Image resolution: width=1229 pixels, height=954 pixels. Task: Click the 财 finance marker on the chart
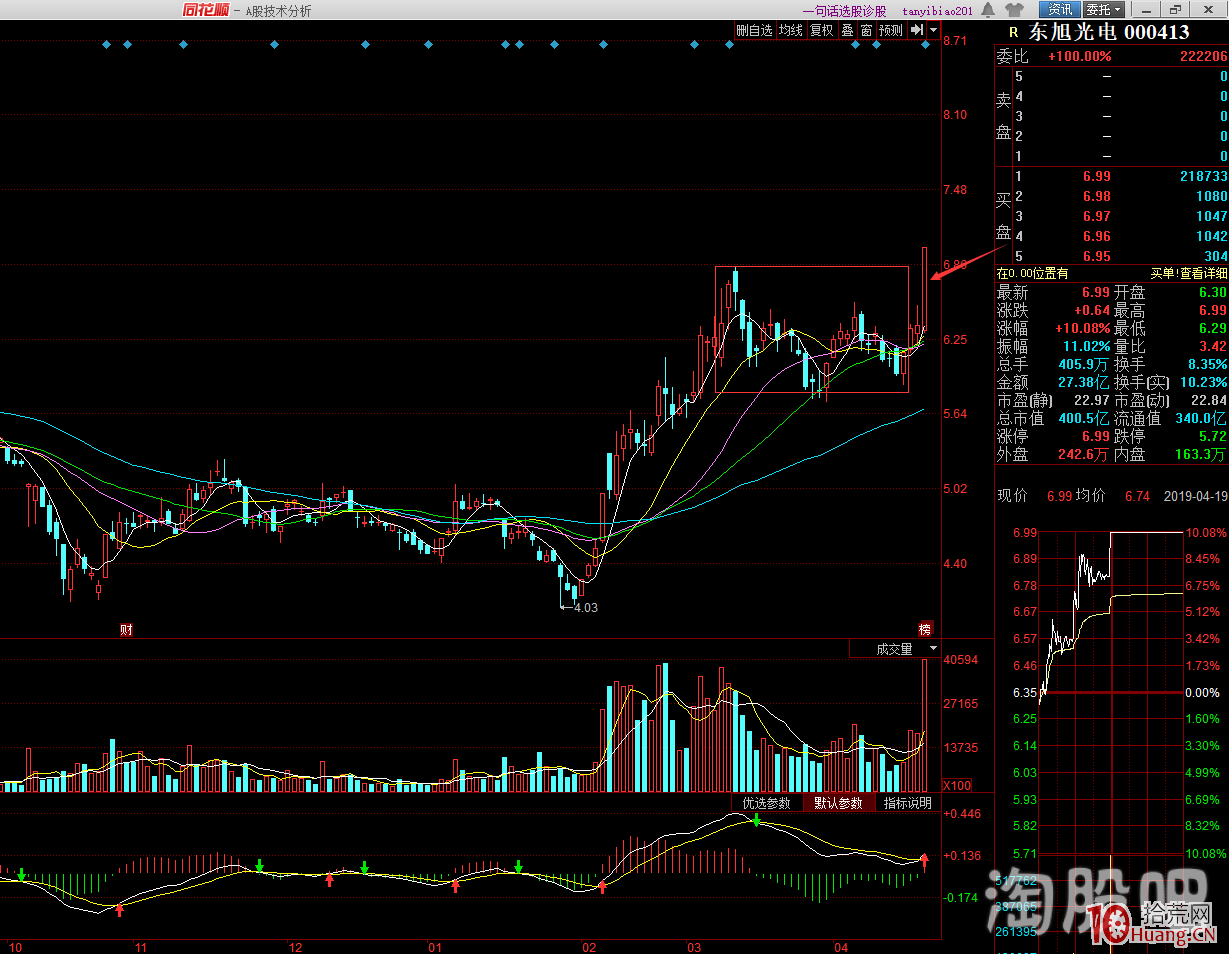pyautogui.click(x=126, y=629)
